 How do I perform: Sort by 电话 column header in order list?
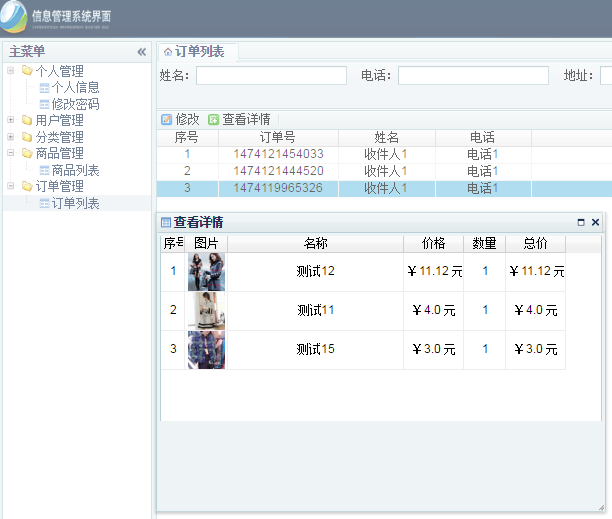point(483,138)
